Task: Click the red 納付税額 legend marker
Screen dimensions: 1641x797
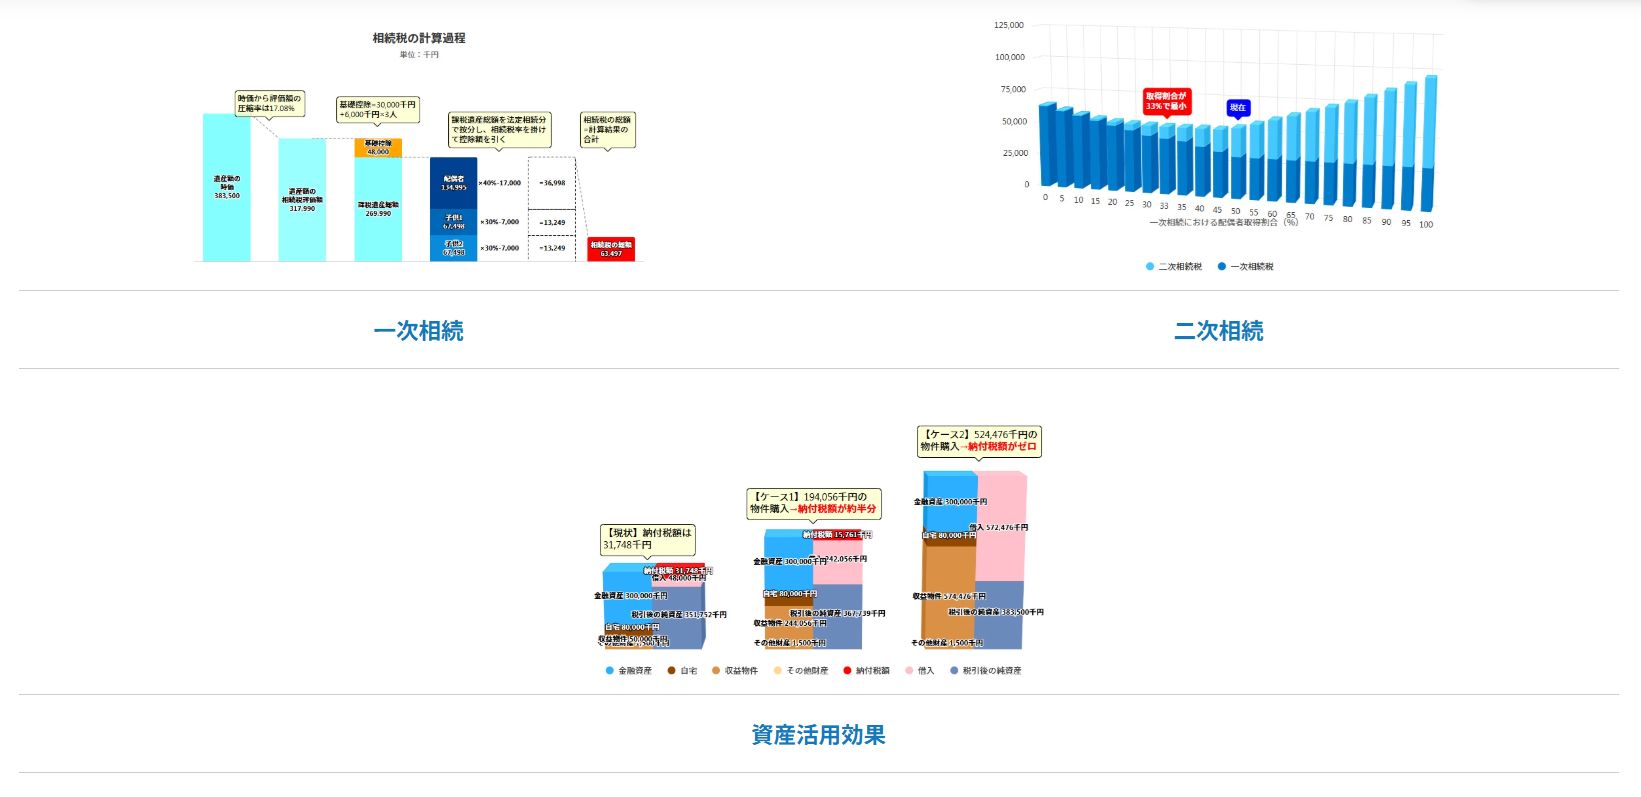Action: coord(848,671)
